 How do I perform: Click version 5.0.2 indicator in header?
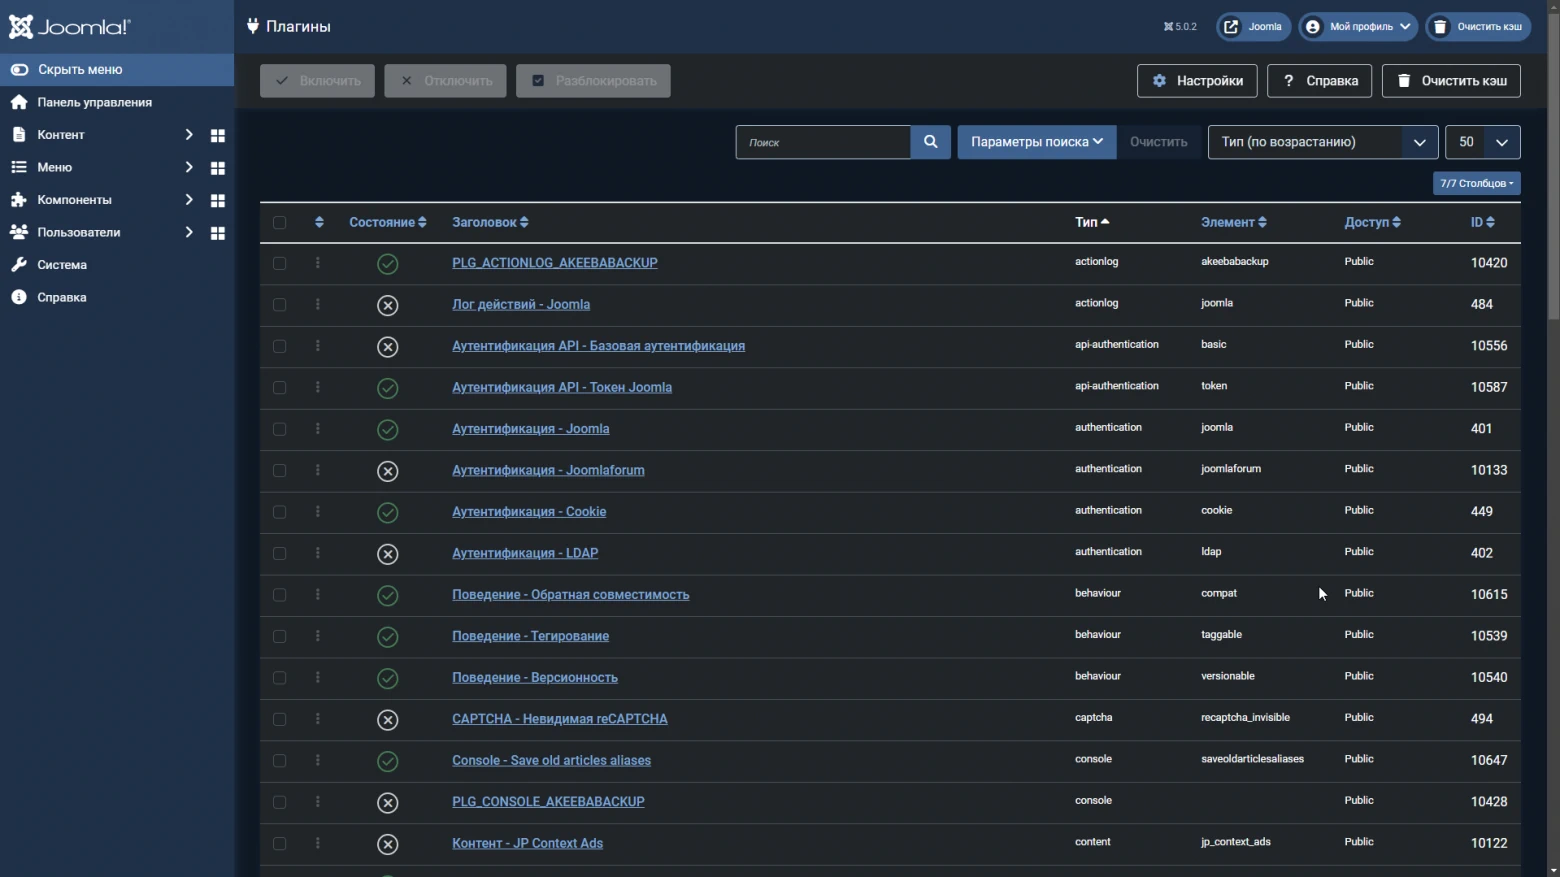(x=1180, y=27)
